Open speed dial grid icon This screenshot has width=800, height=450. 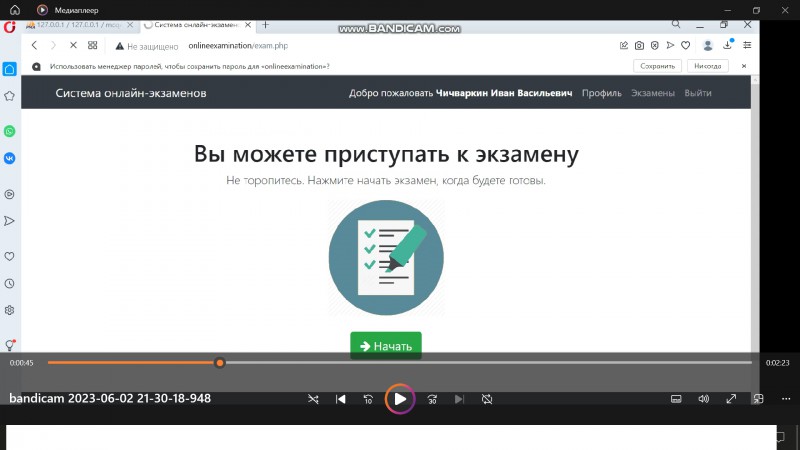[92, 45]
